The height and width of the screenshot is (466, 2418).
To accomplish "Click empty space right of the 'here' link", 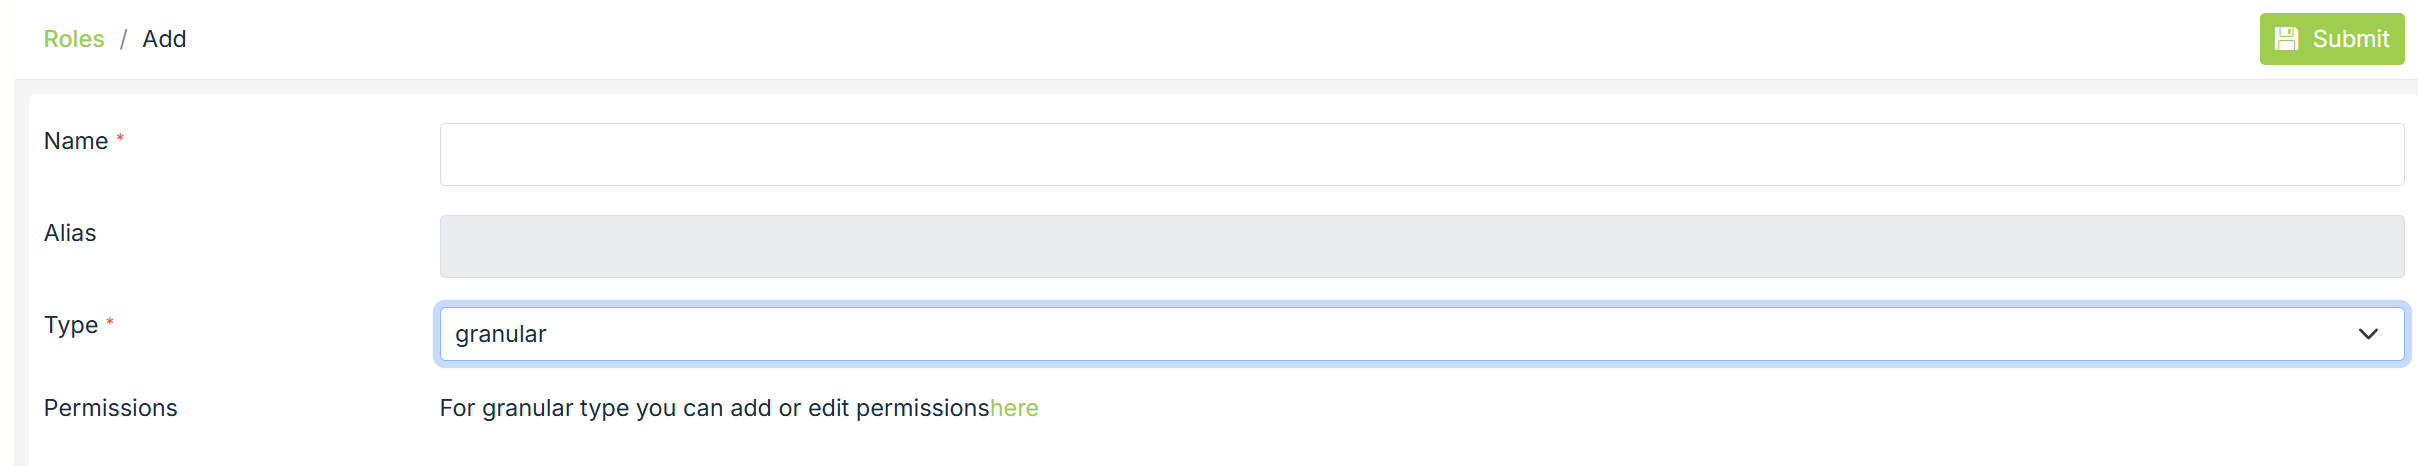I will click(x=1600, y=408).
